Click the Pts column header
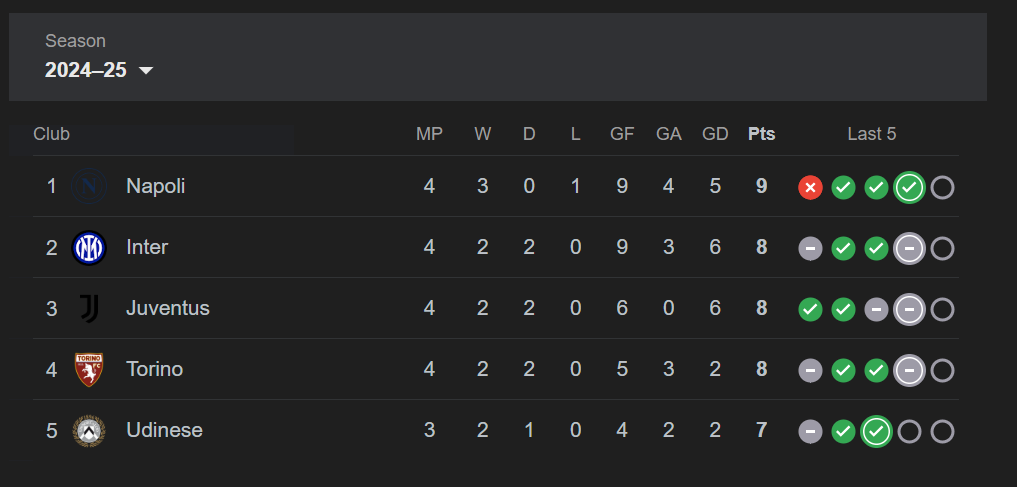This screenshot has width=1017, height=487. coord(761,134)
